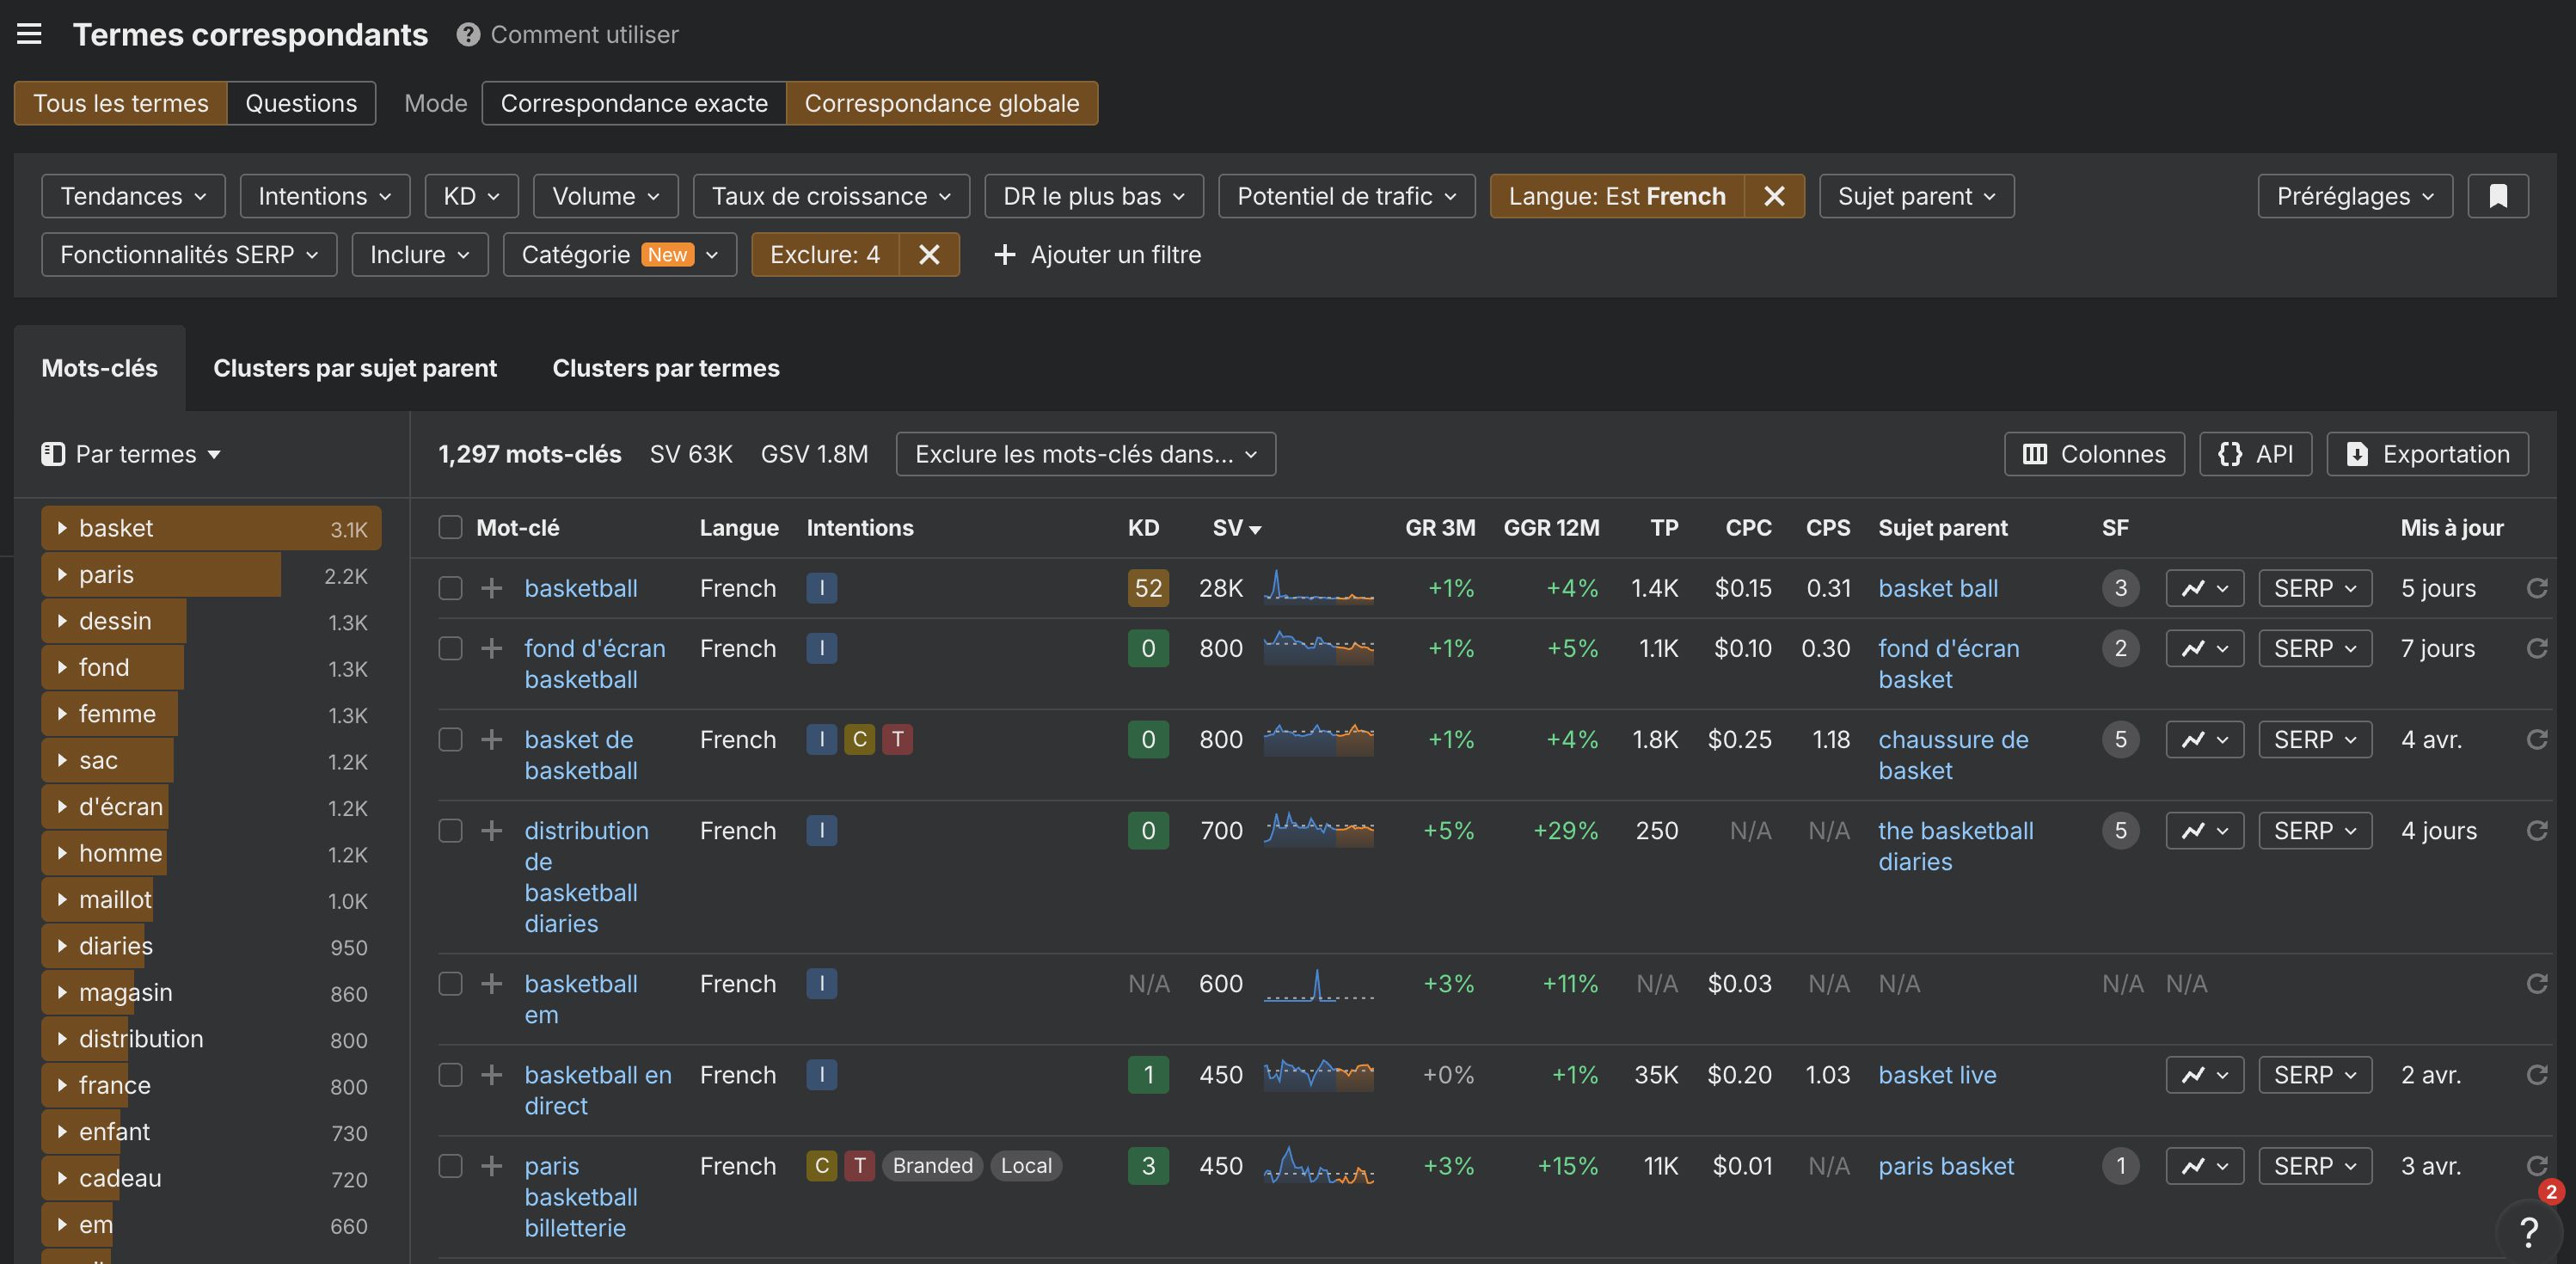Click the help icon next to Termes correspondants

[x=466, y=33]
